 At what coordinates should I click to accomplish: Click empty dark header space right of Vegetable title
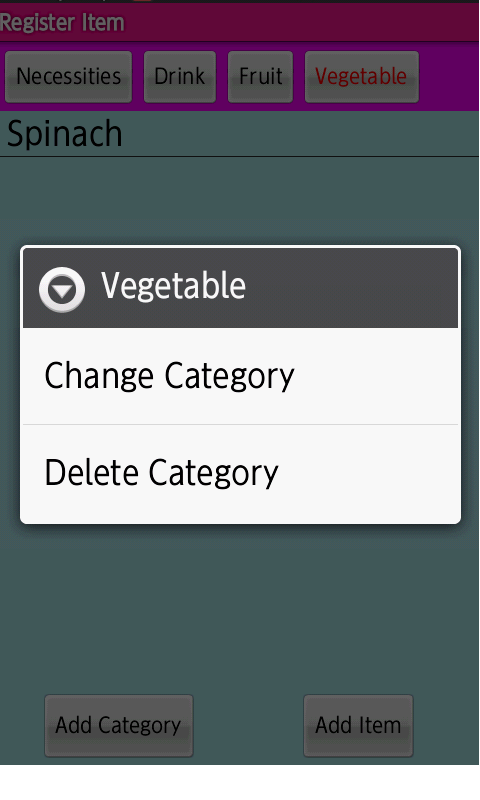(352, 288)
